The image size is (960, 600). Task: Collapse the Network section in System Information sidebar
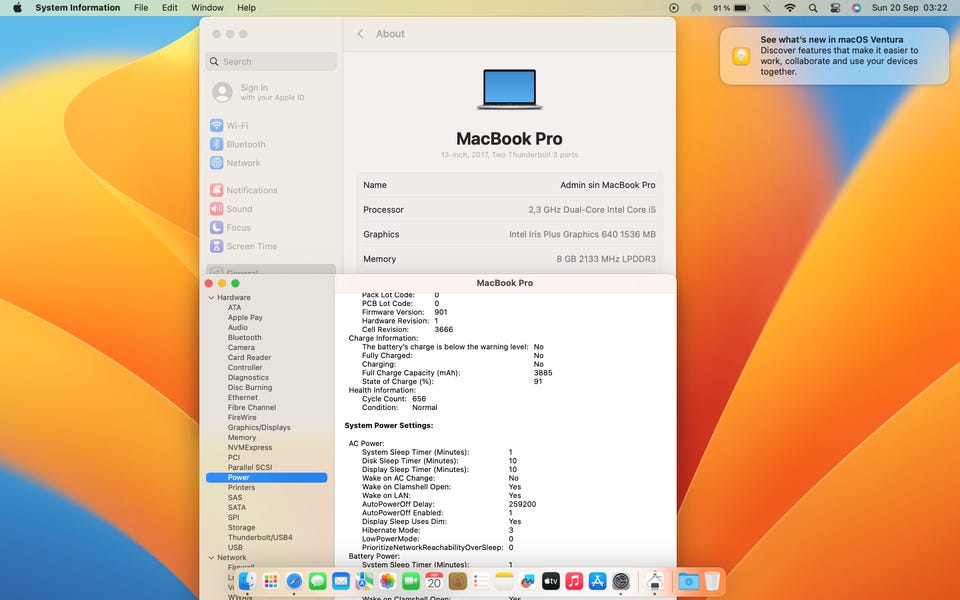tap(211, 558)
